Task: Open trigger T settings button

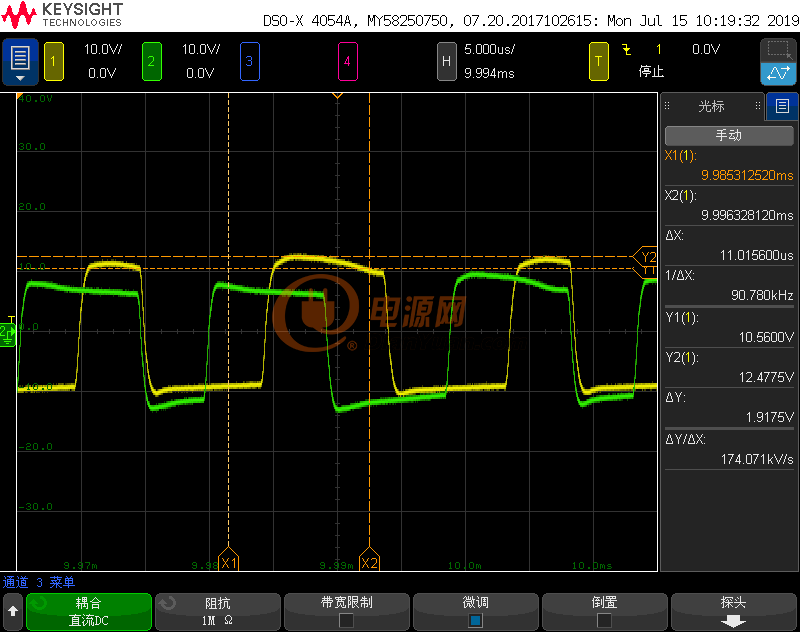Action: [598, 62]
